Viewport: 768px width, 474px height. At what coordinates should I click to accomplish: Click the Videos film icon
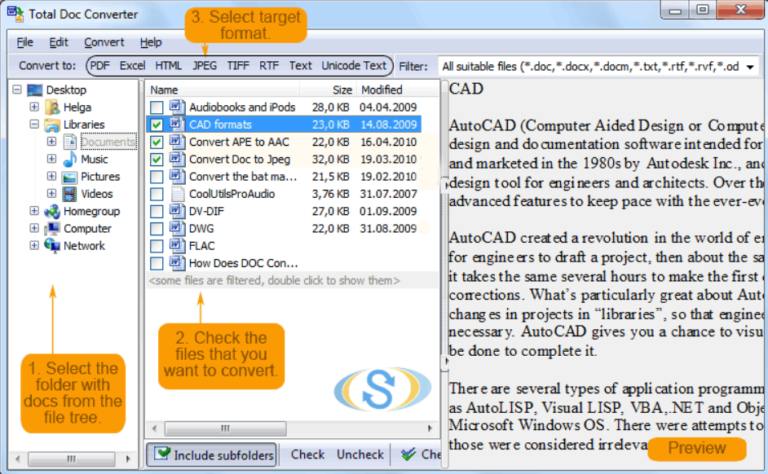tap(70, 194)
